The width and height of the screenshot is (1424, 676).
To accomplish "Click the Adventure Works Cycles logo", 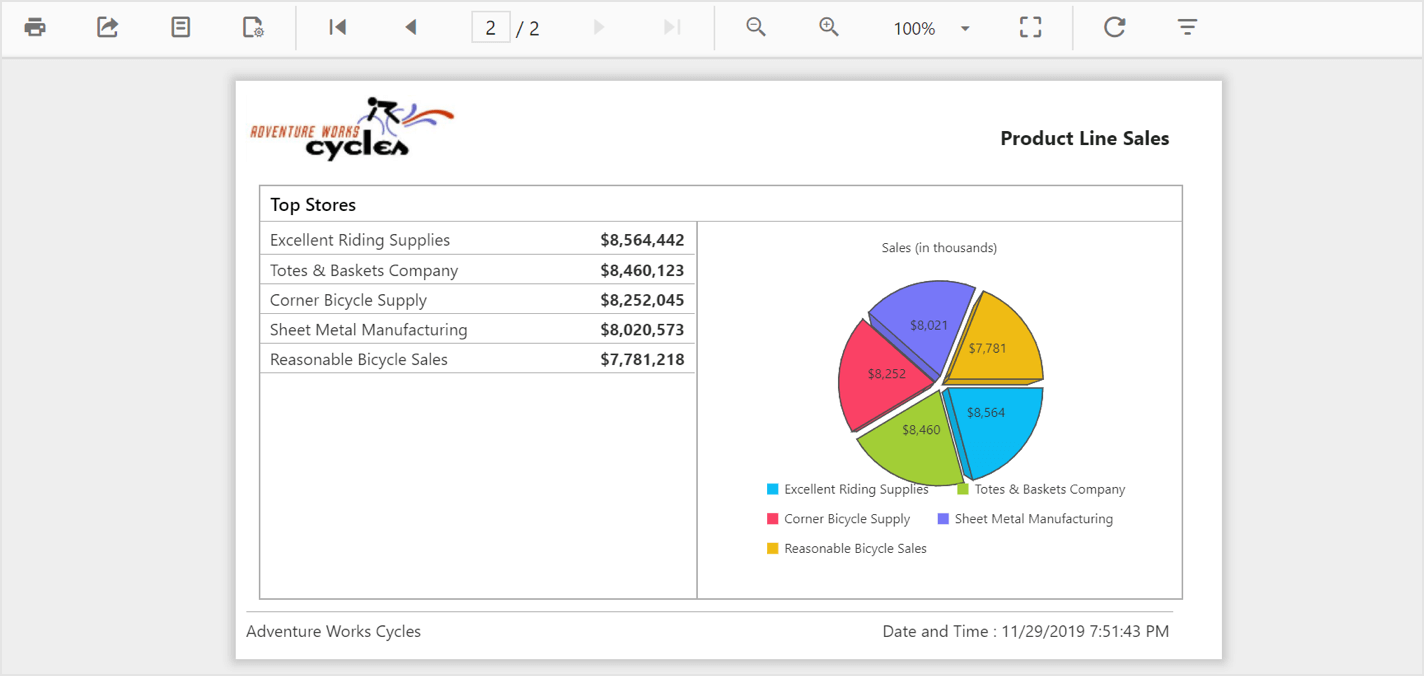I will pos(352,129).
